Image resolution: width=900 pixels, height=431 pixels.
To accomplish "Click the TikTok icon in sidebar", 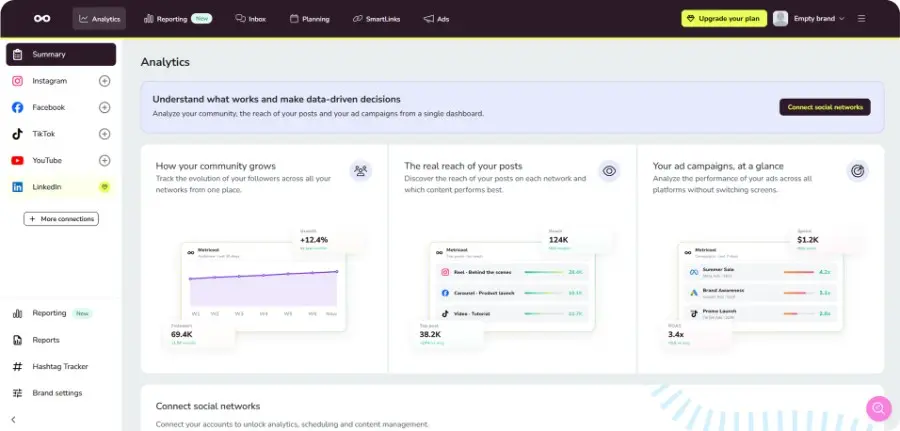I will point(18,134).
